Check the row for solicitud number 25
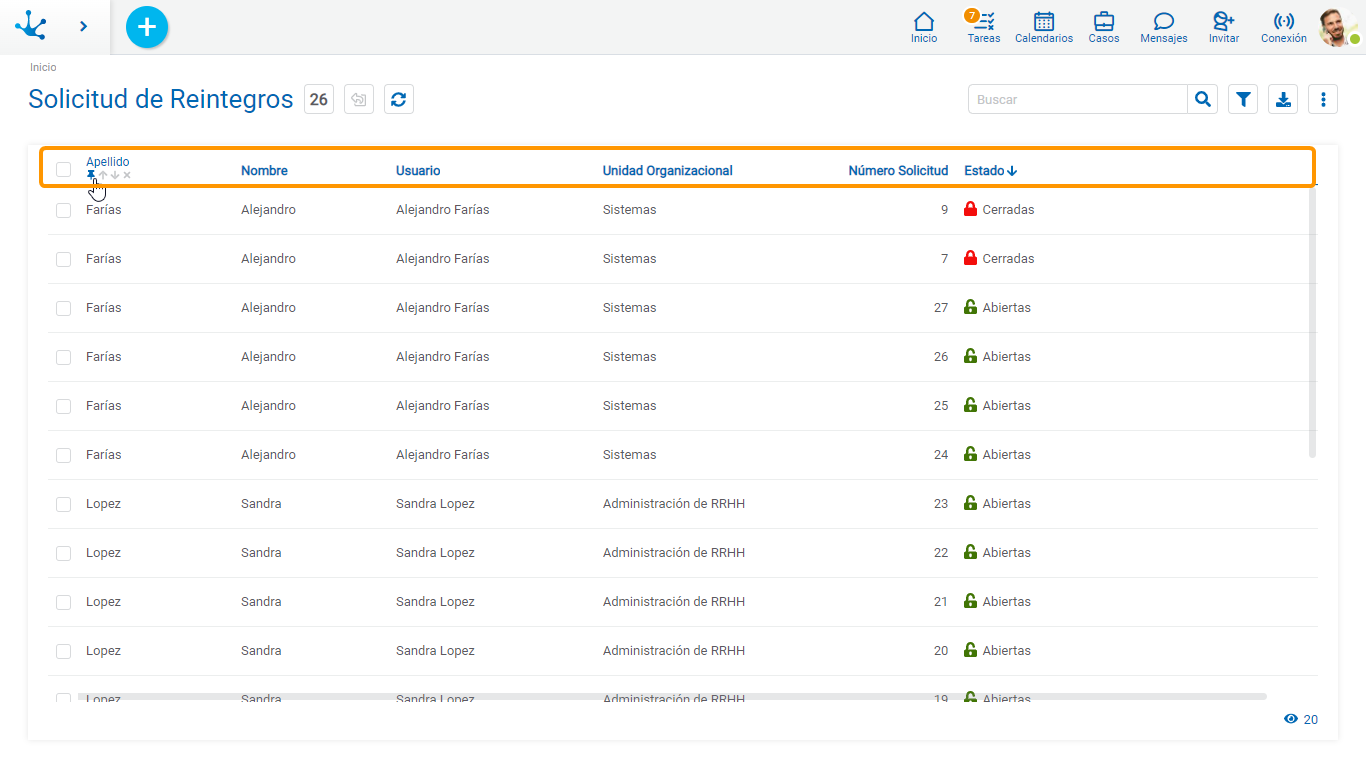 coord(64,406)
